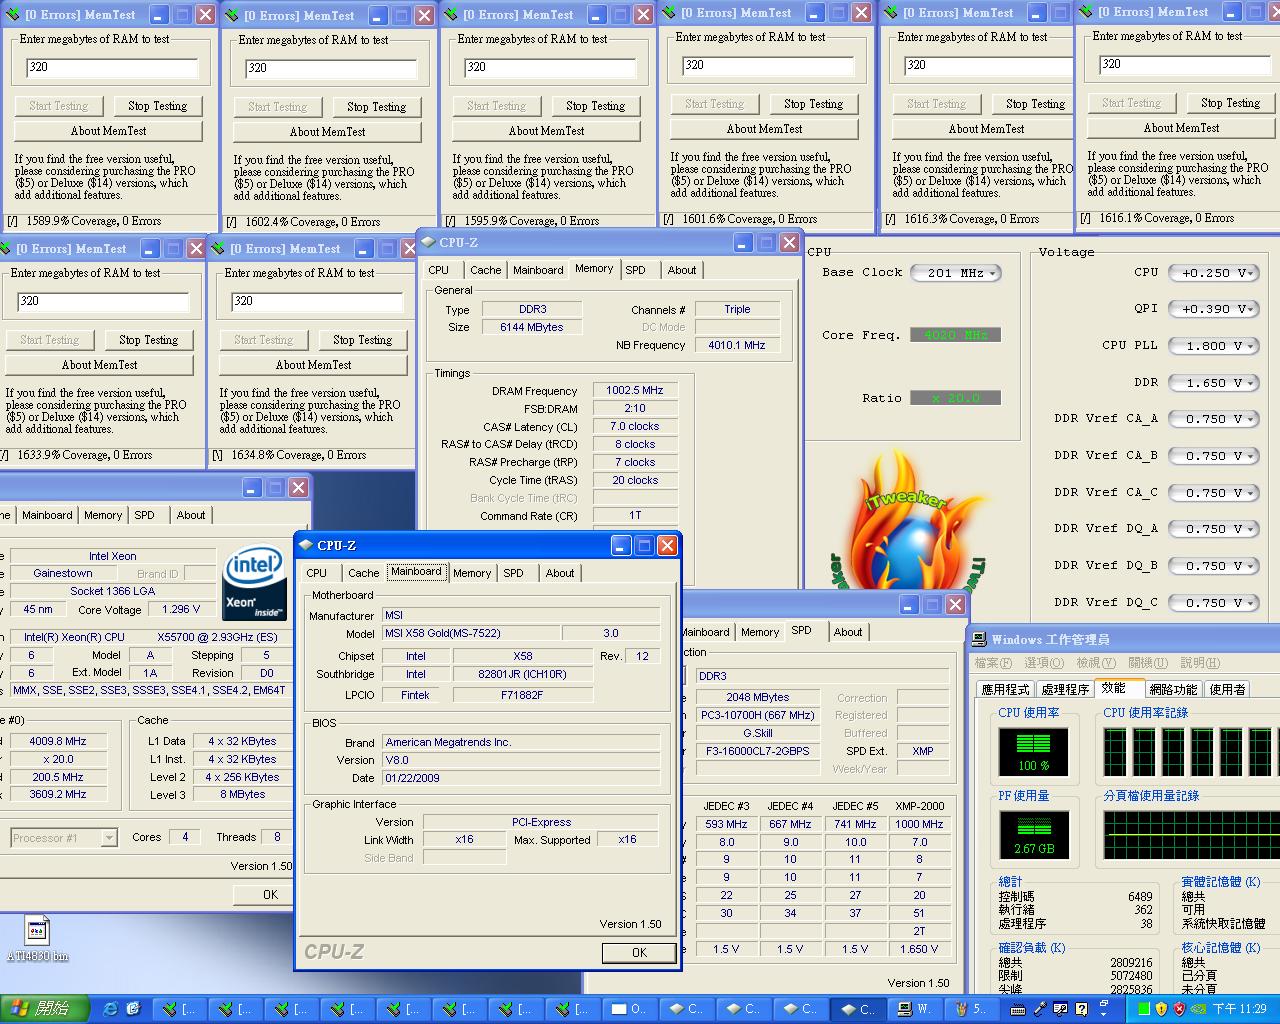Click the Ratio x 20.0 field in iTweaker

click(x=955, y=398)
